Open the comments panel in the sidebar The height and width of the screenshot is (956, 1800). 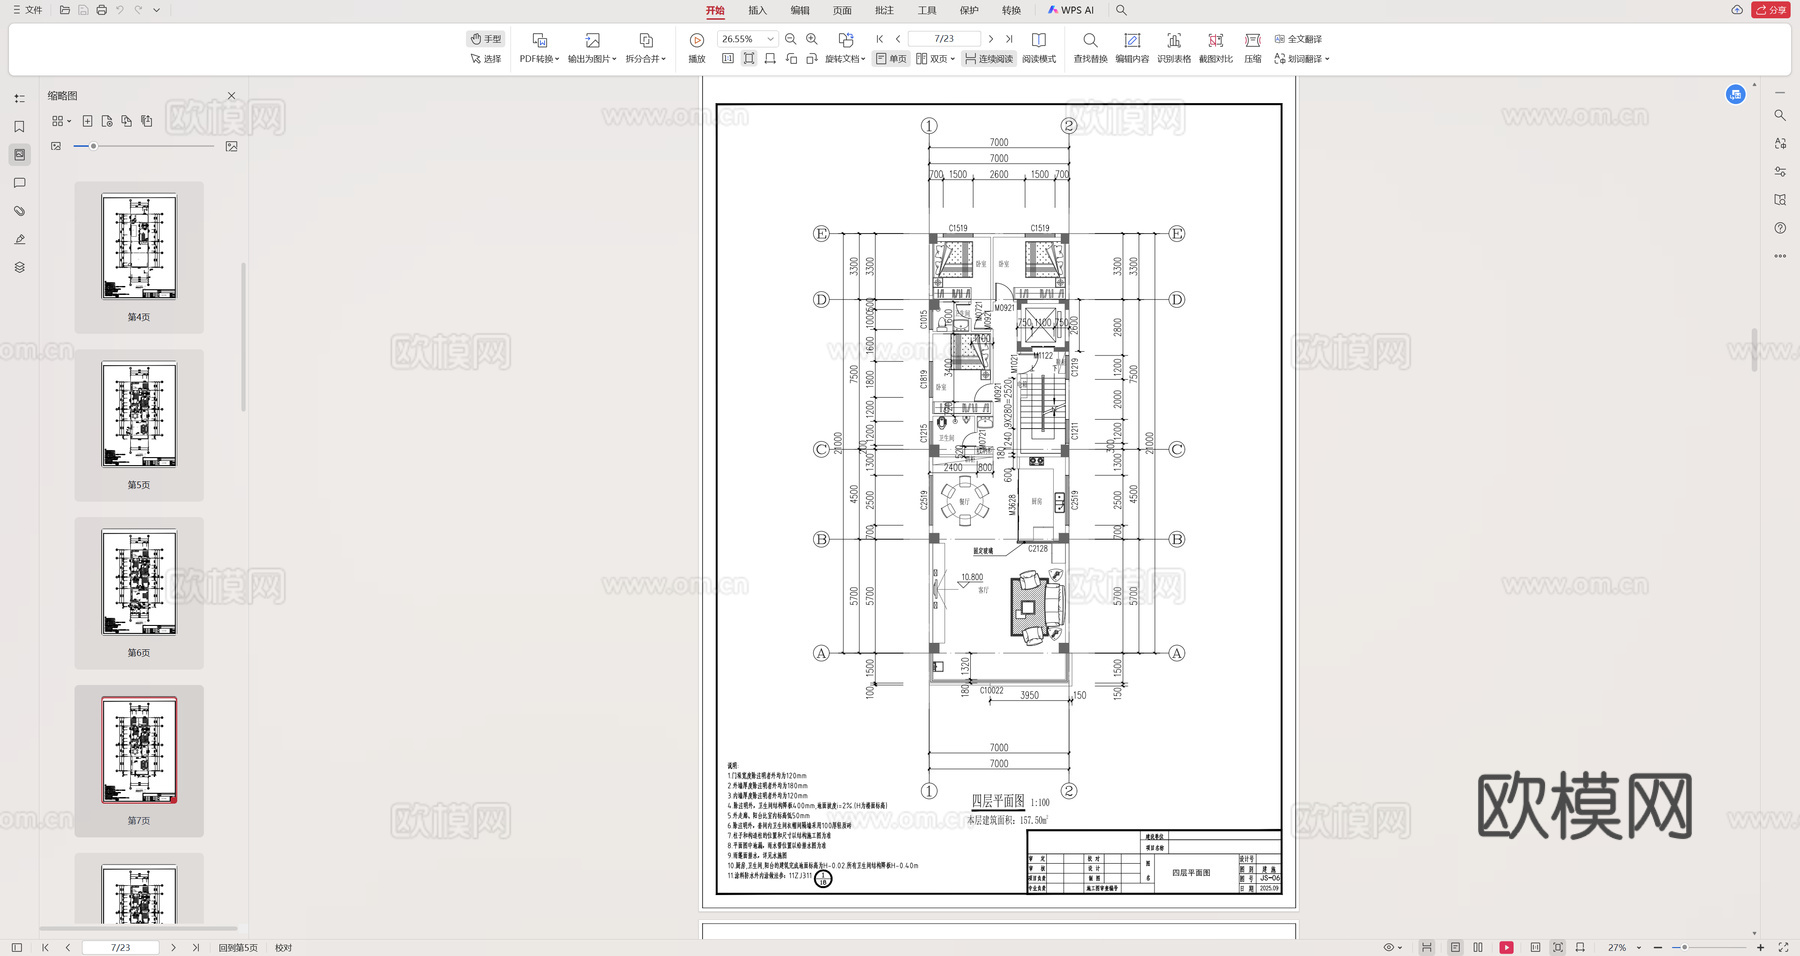pyautogui.click(x=18, y=183)
